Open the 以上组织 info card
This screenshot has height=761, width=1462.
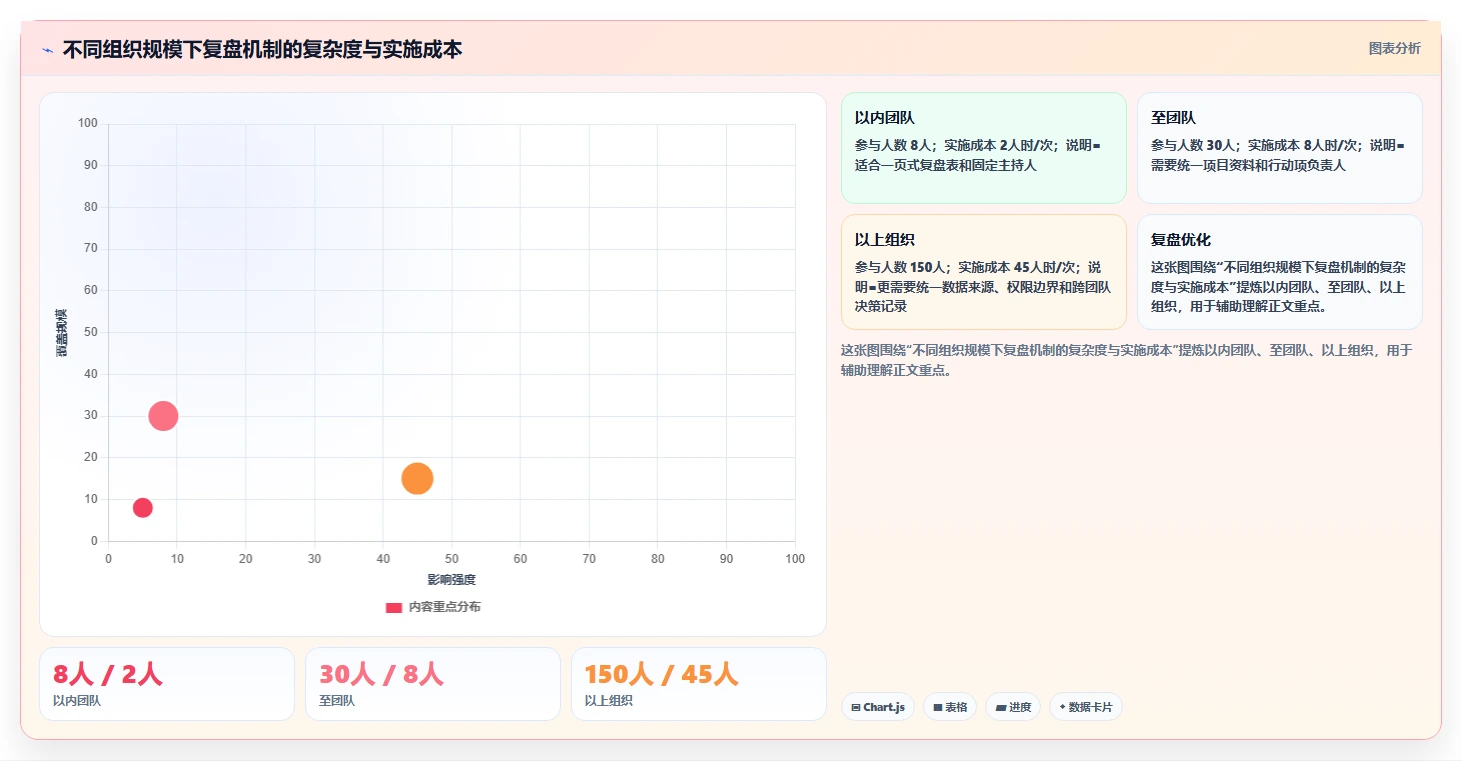(x=984, y=272)
